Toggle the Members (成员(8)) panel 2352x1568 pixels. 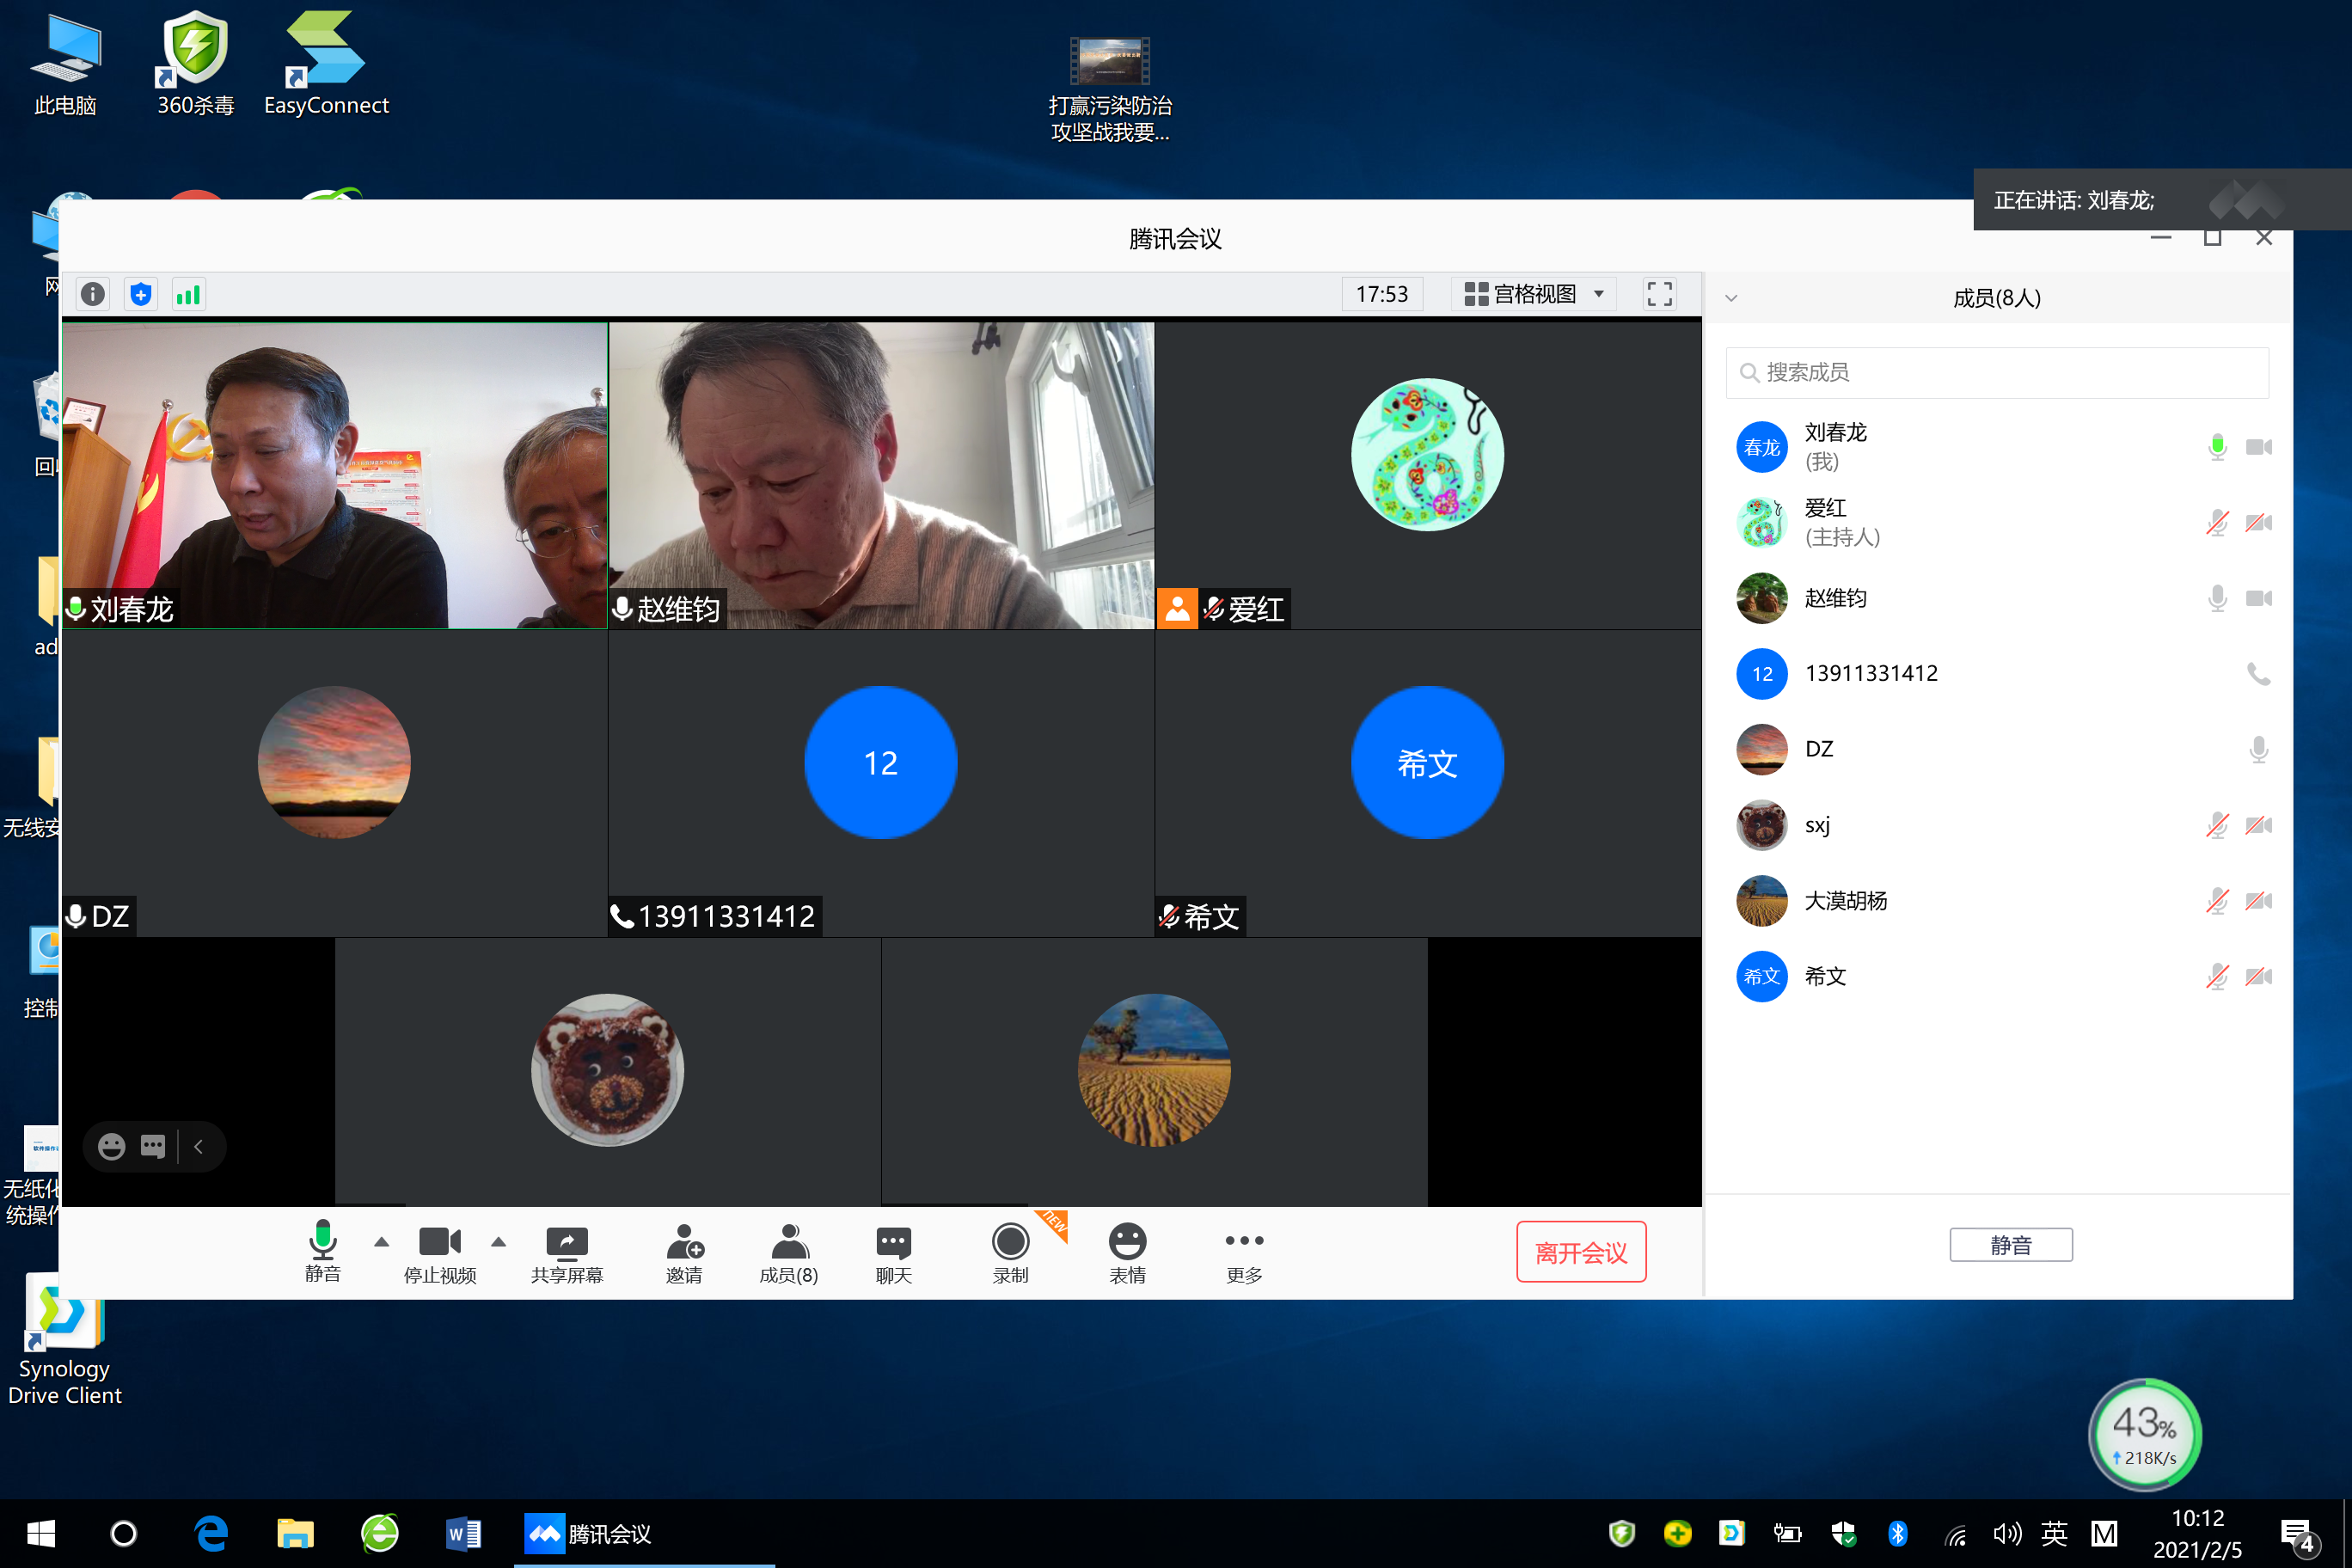(789, 1253)
